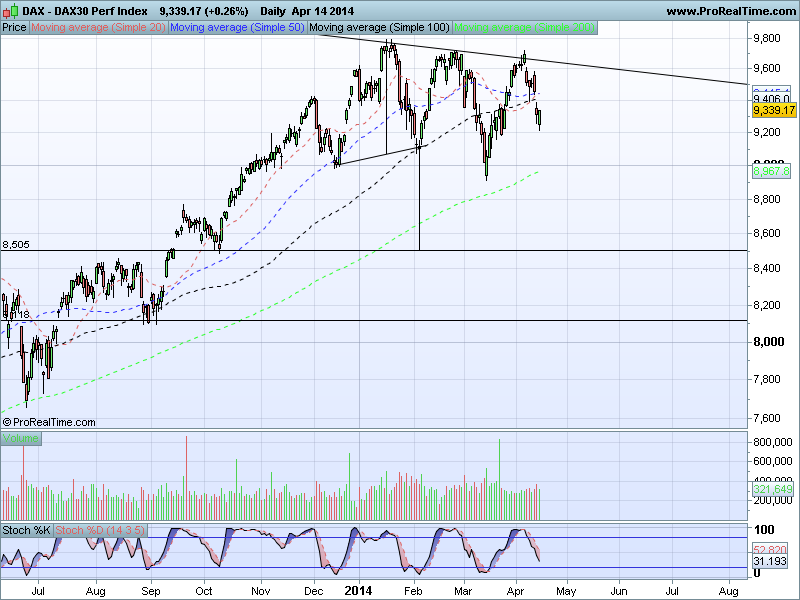Click the 8,600 price axis label
This screenshot has width=800, height=600.
click(x=767, y=233)
